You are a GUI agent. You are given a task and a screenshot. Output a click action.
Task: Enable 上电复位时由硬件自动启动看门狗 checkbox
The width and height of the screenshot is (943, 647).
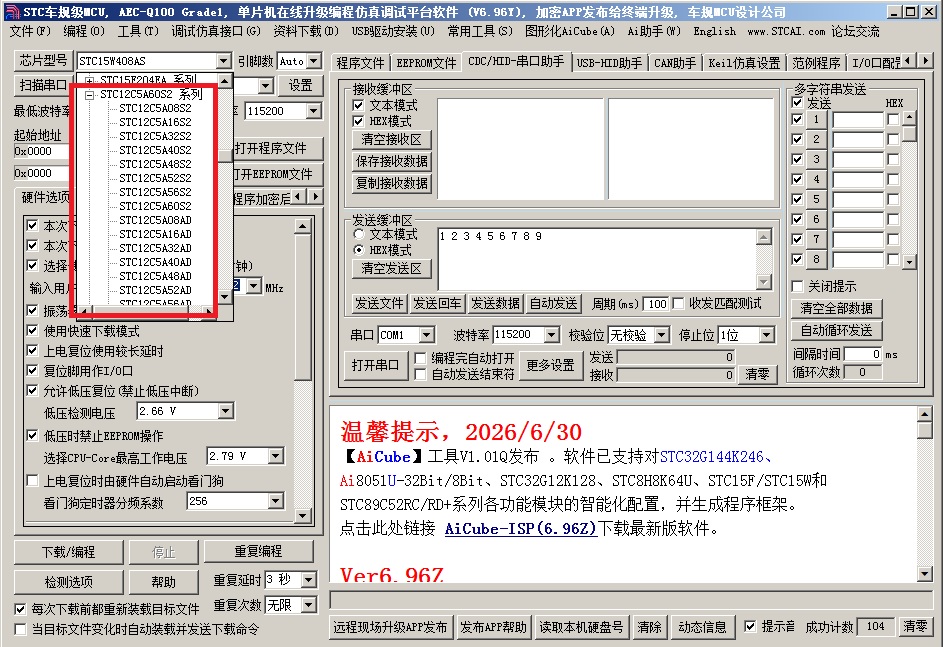click(x=33, y=480)
